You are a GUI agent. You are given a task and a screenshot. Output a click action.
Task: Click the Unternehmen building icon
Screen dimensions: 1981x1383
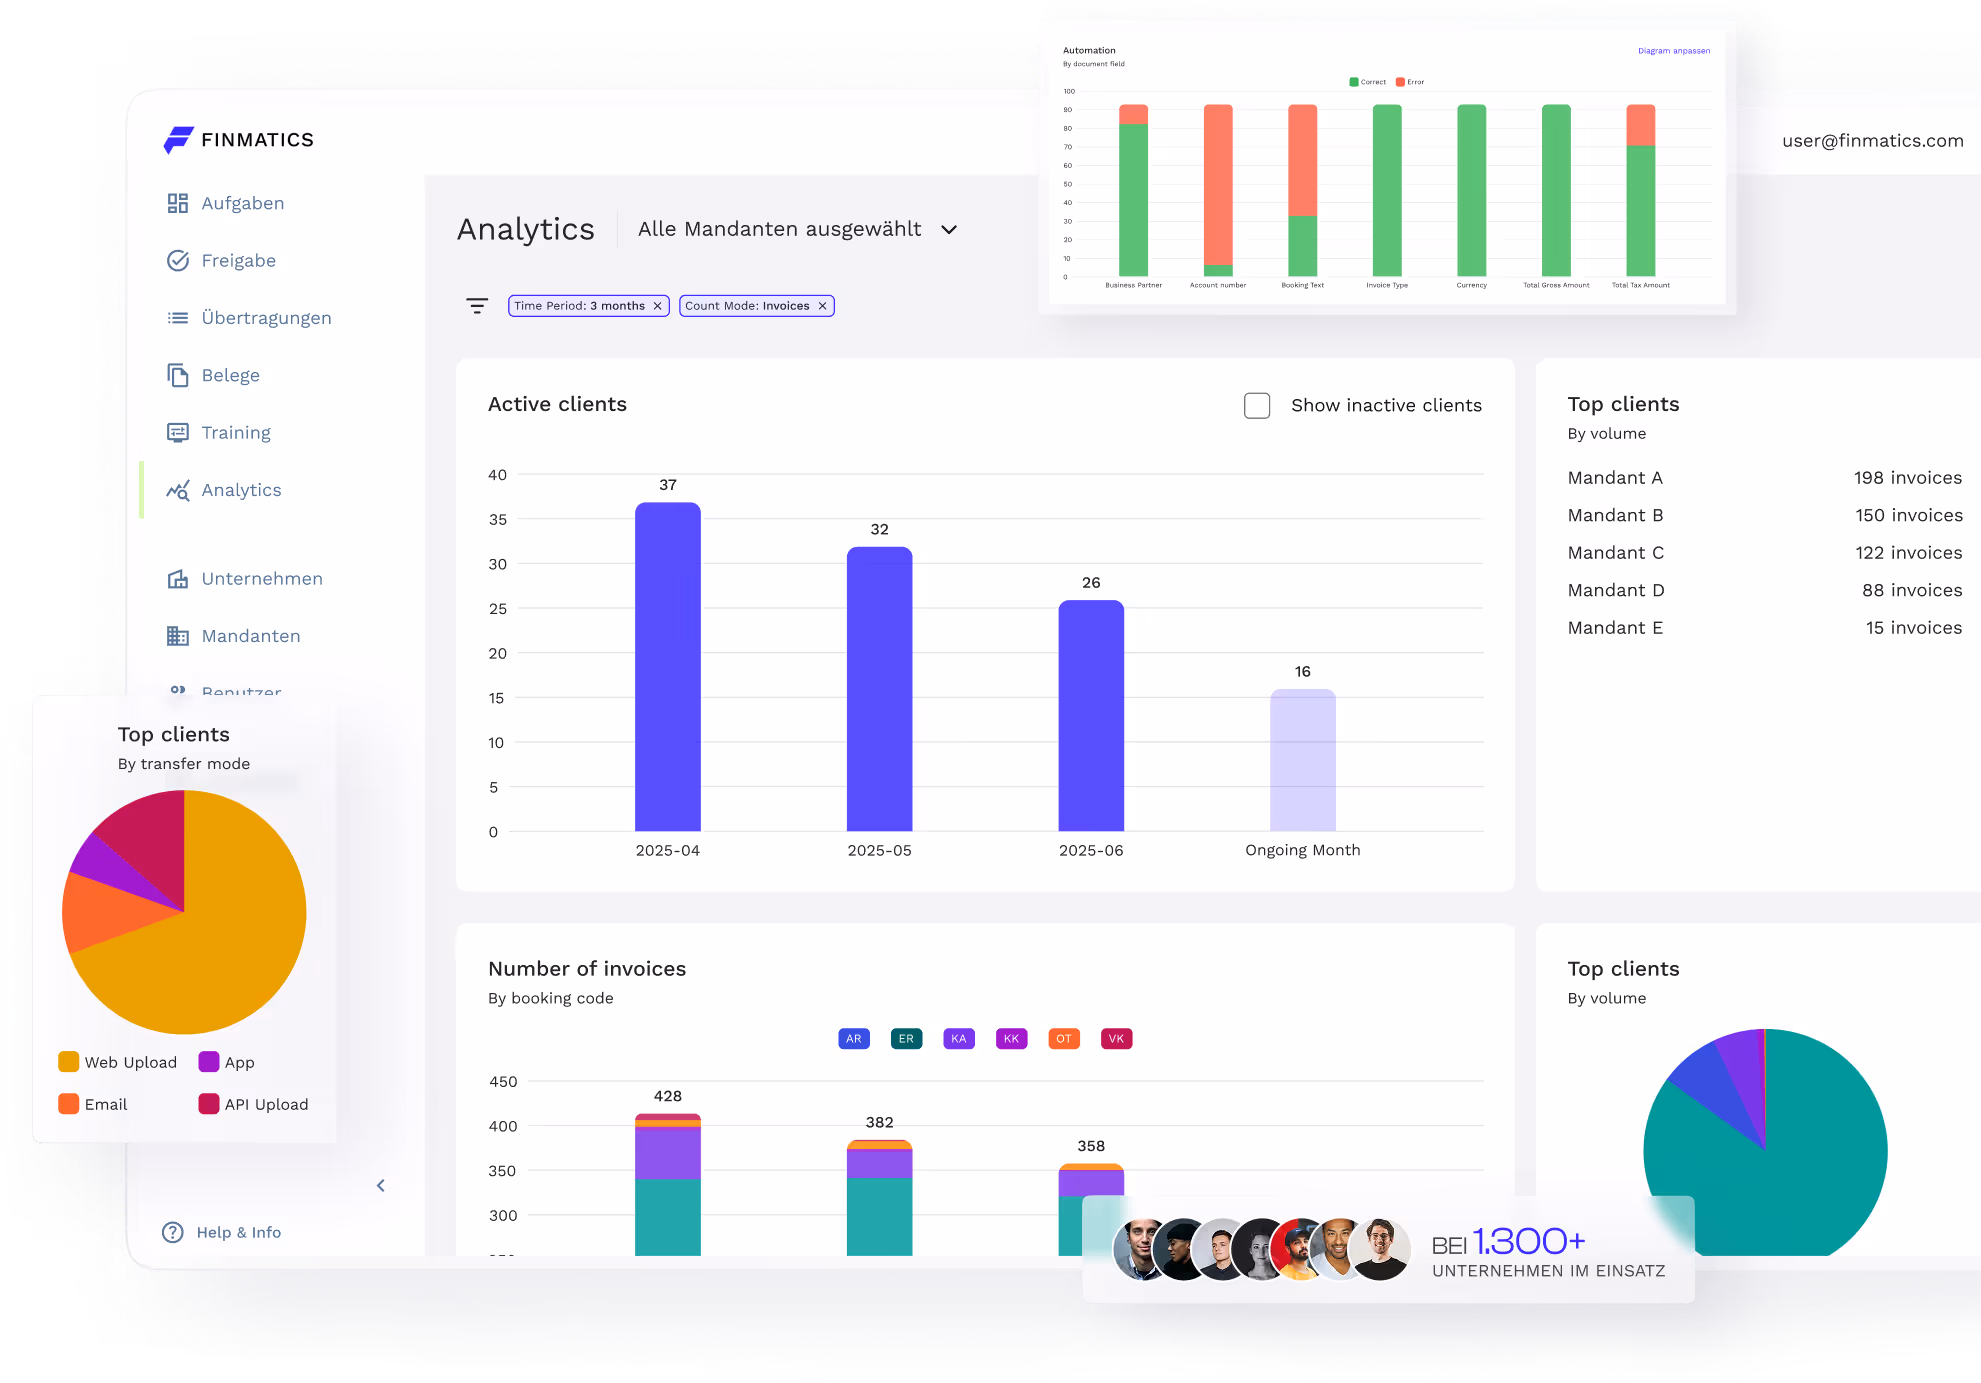click(178, 578)
